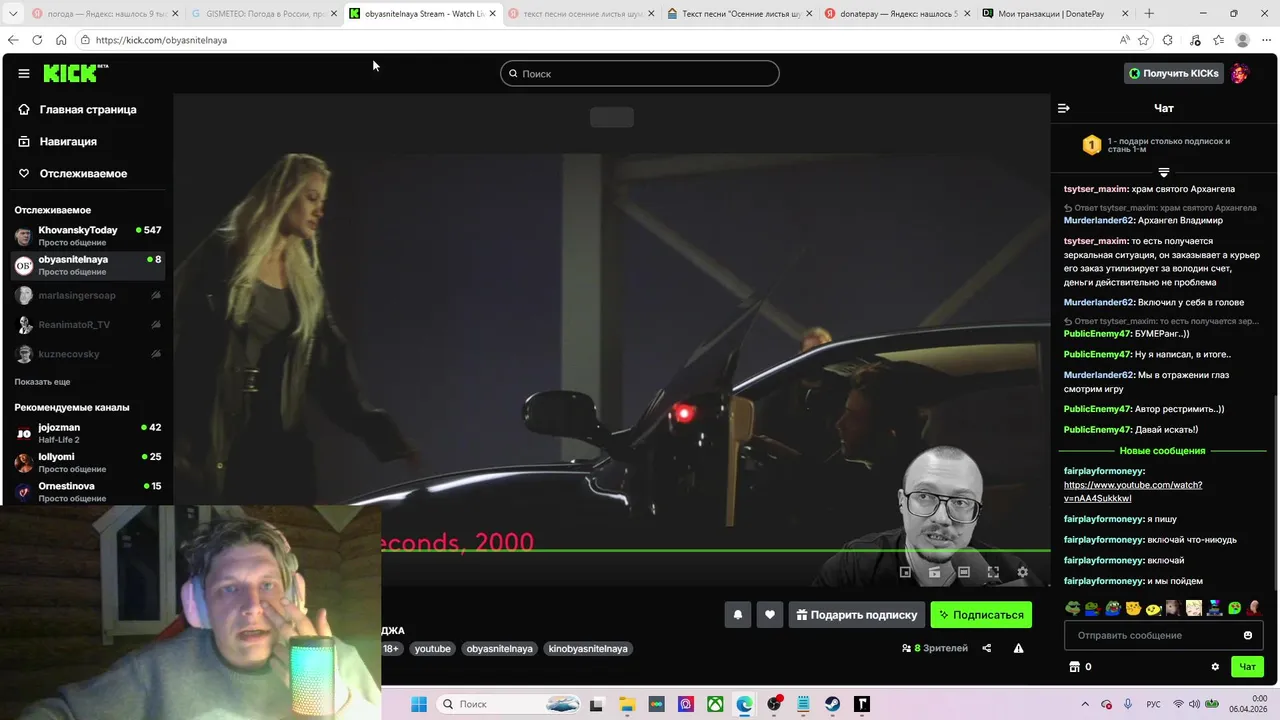Open the channel shop icon

pyautogui.click(x=1075, y=667)
